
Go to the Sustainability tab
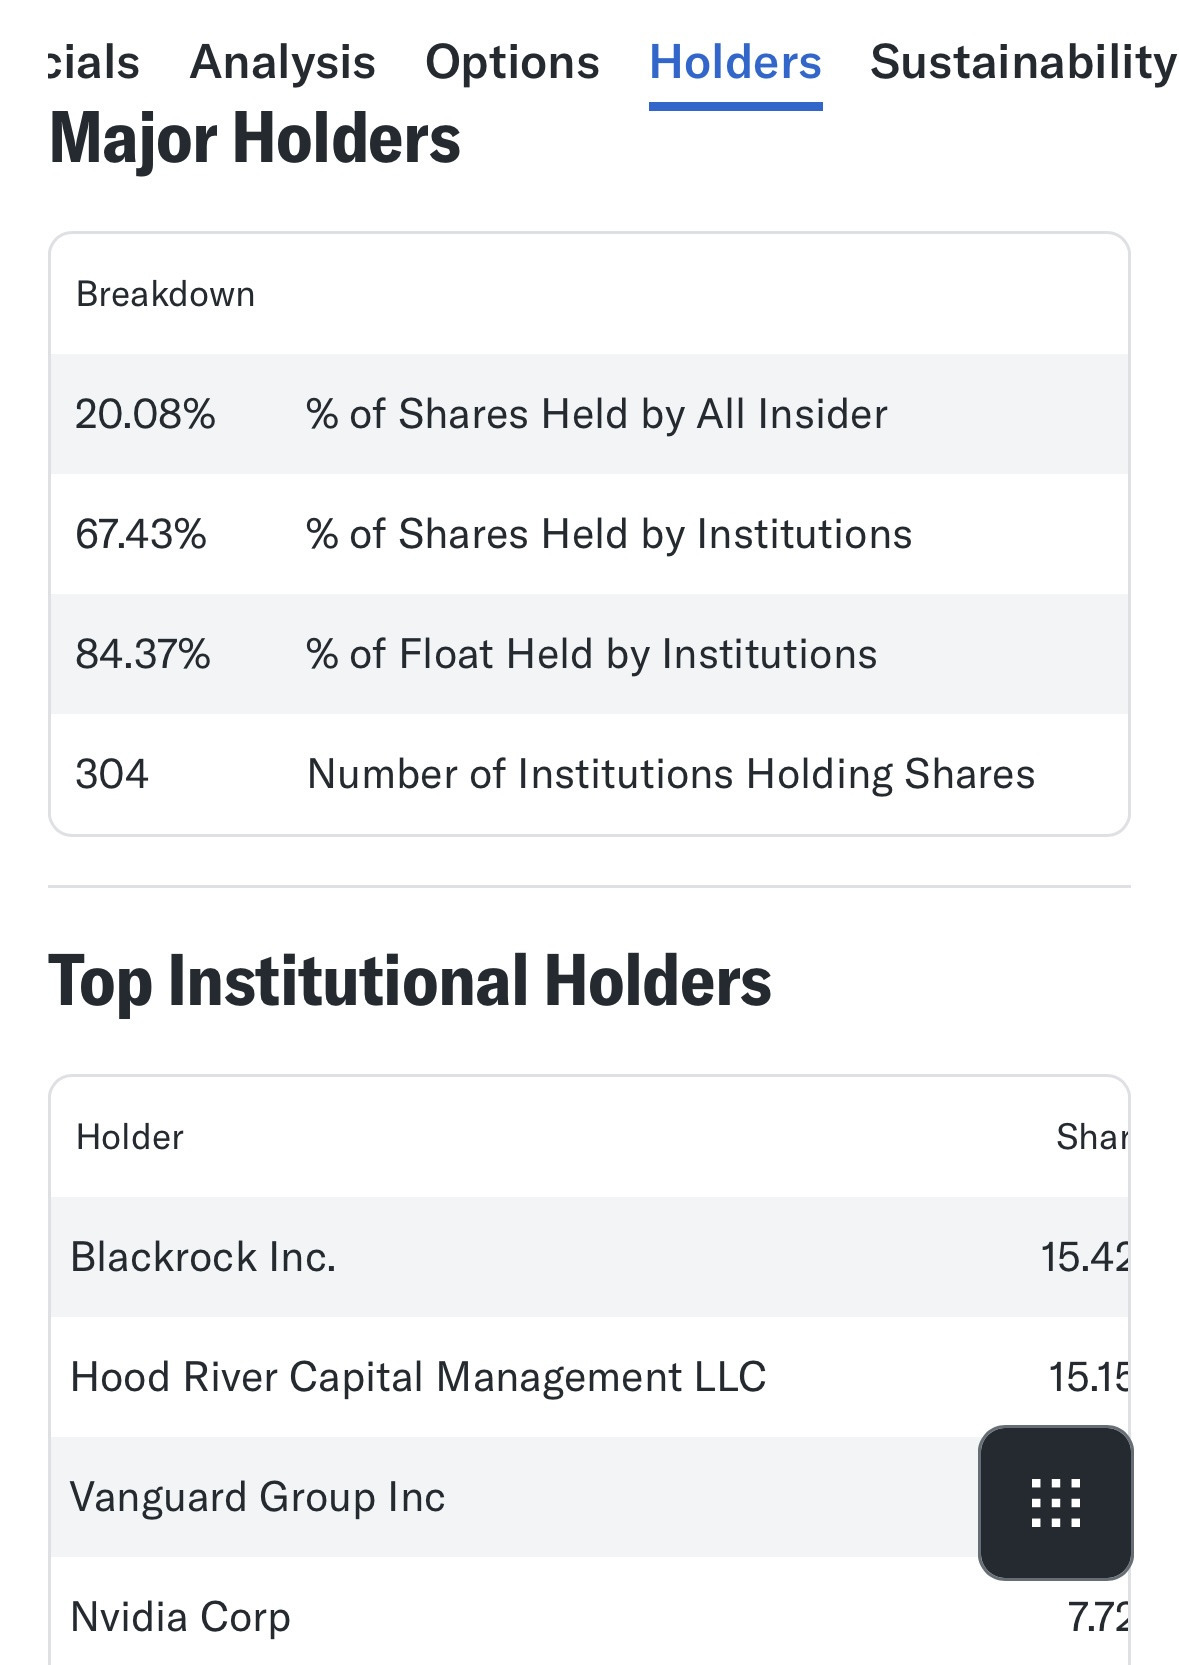tap(1022, 62)
